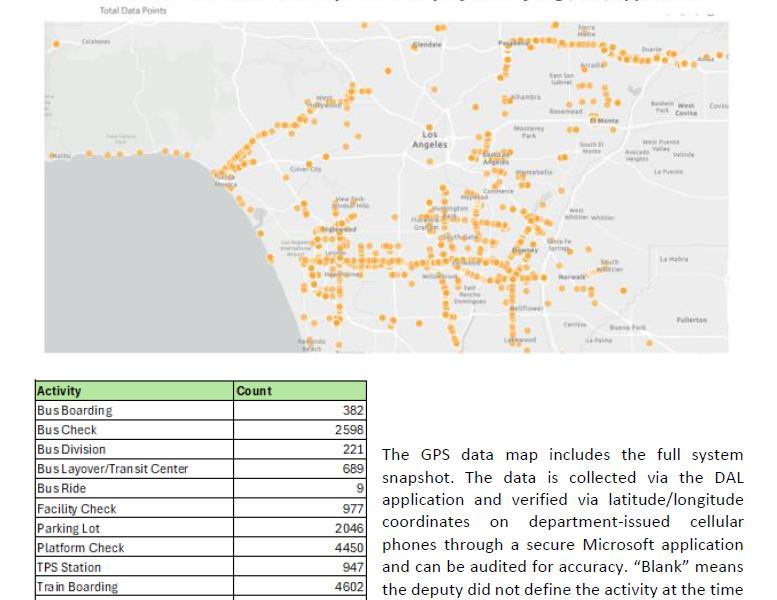Click the Parking Lot count 2046

point(347,528)
